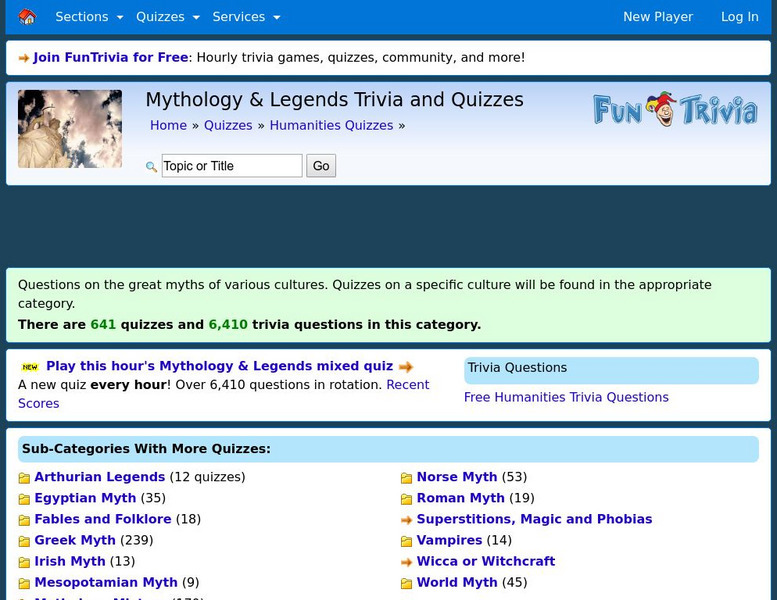Play this hour's Mythology & Legends mixed quiz
The height and width of the screenshot is (600, 777).
coord(220,366)
